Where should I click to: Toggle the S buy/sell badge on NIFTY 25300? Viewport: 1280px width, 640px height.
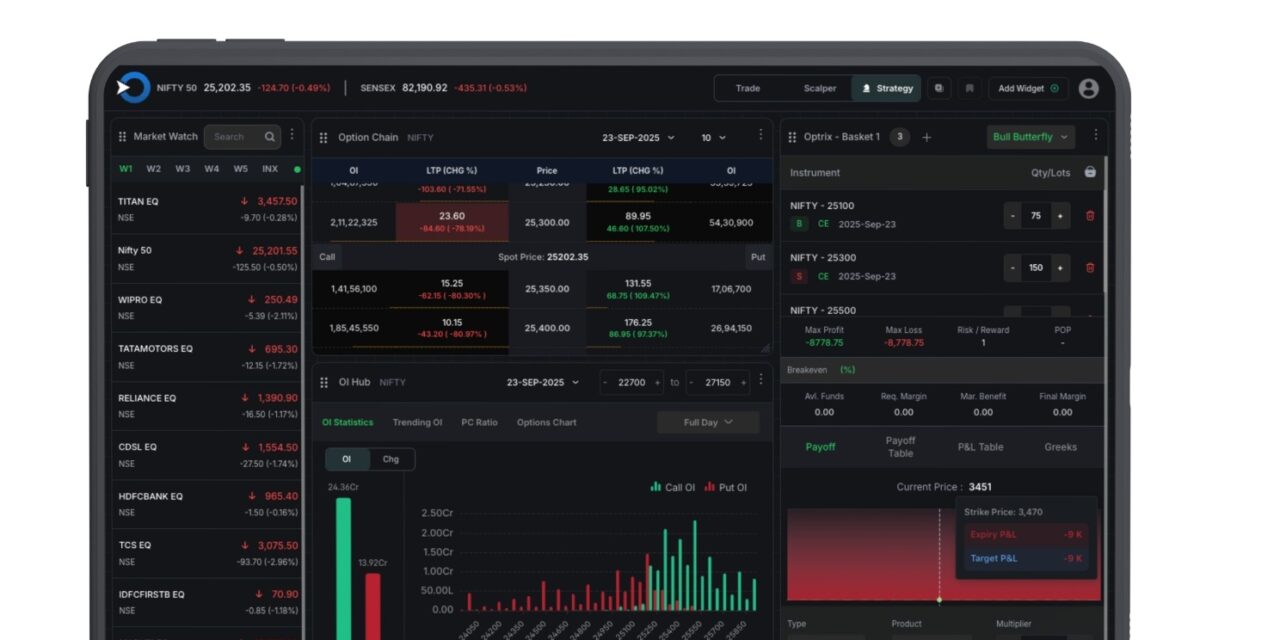pos(799,276)
